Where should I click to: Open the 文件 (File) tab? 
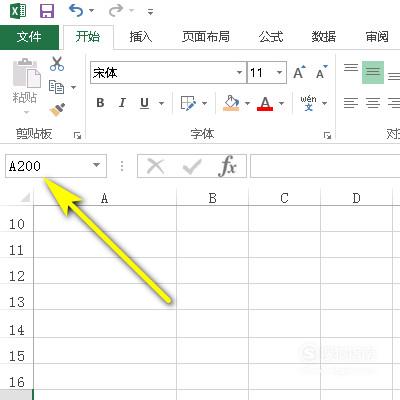[29, 37]
